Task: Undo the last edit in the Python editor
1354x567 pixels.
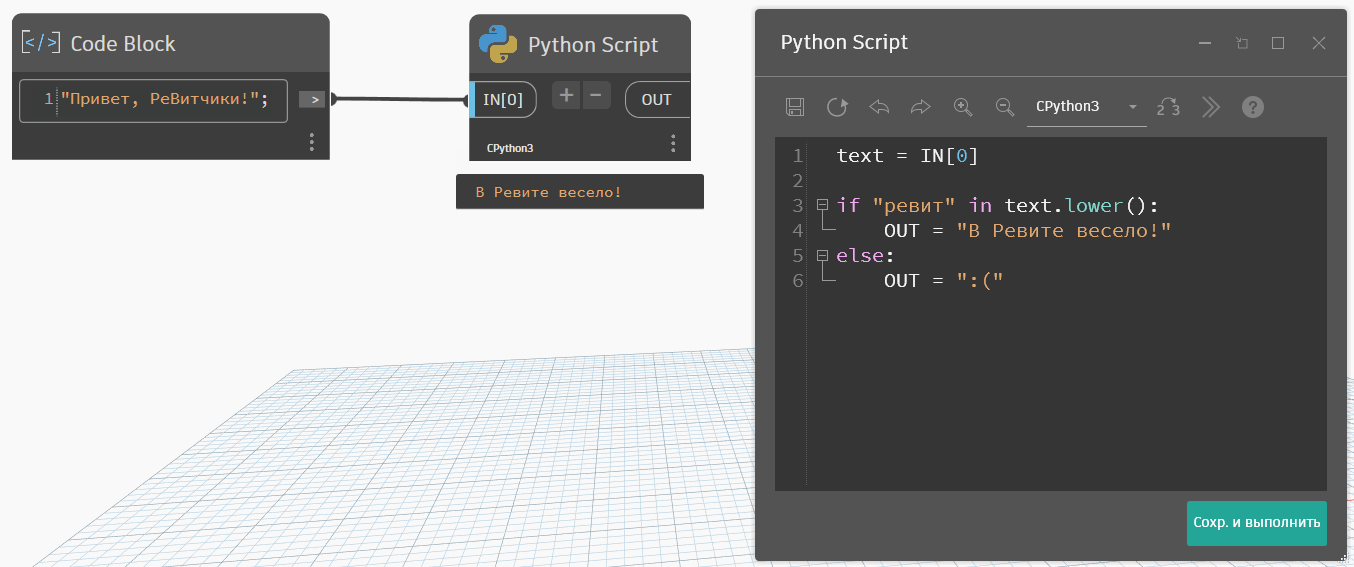Action: (x=879, y=107)
